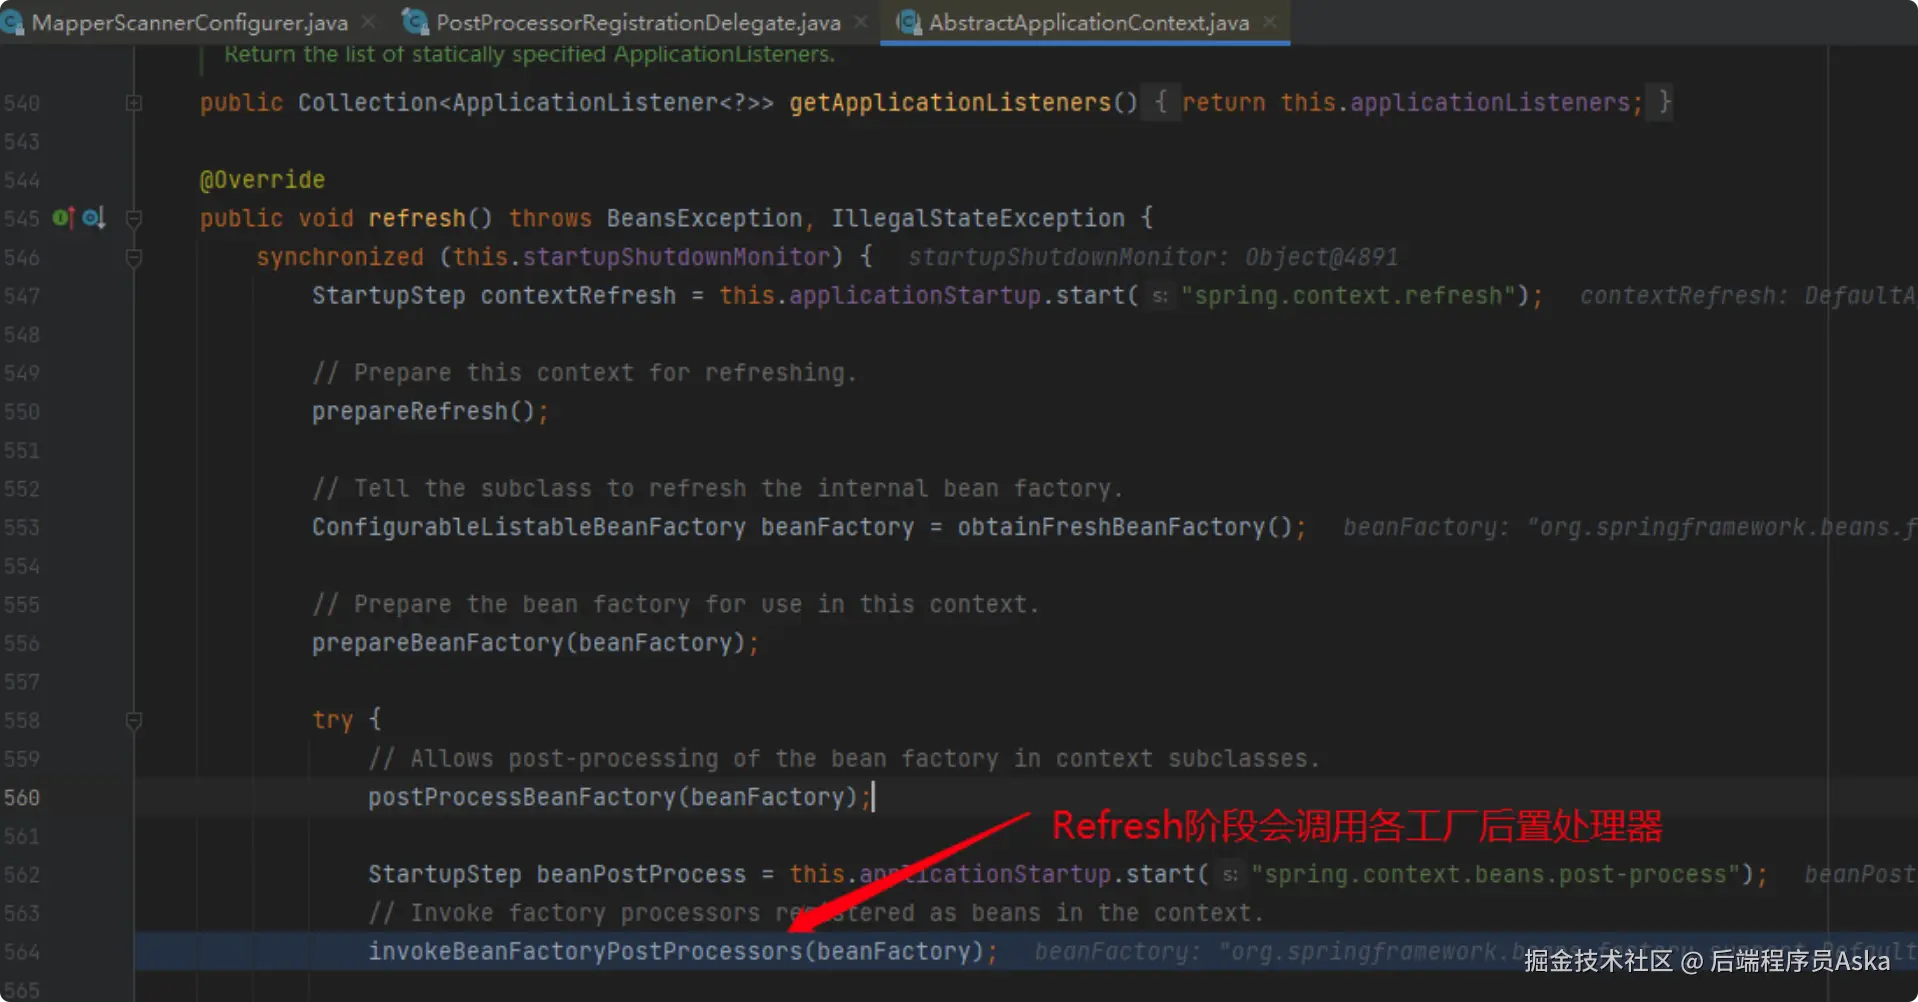Collapse the refresh() method fold at line 545
This screenshot has width=1918, height=1002.
[x=134, y=218]
